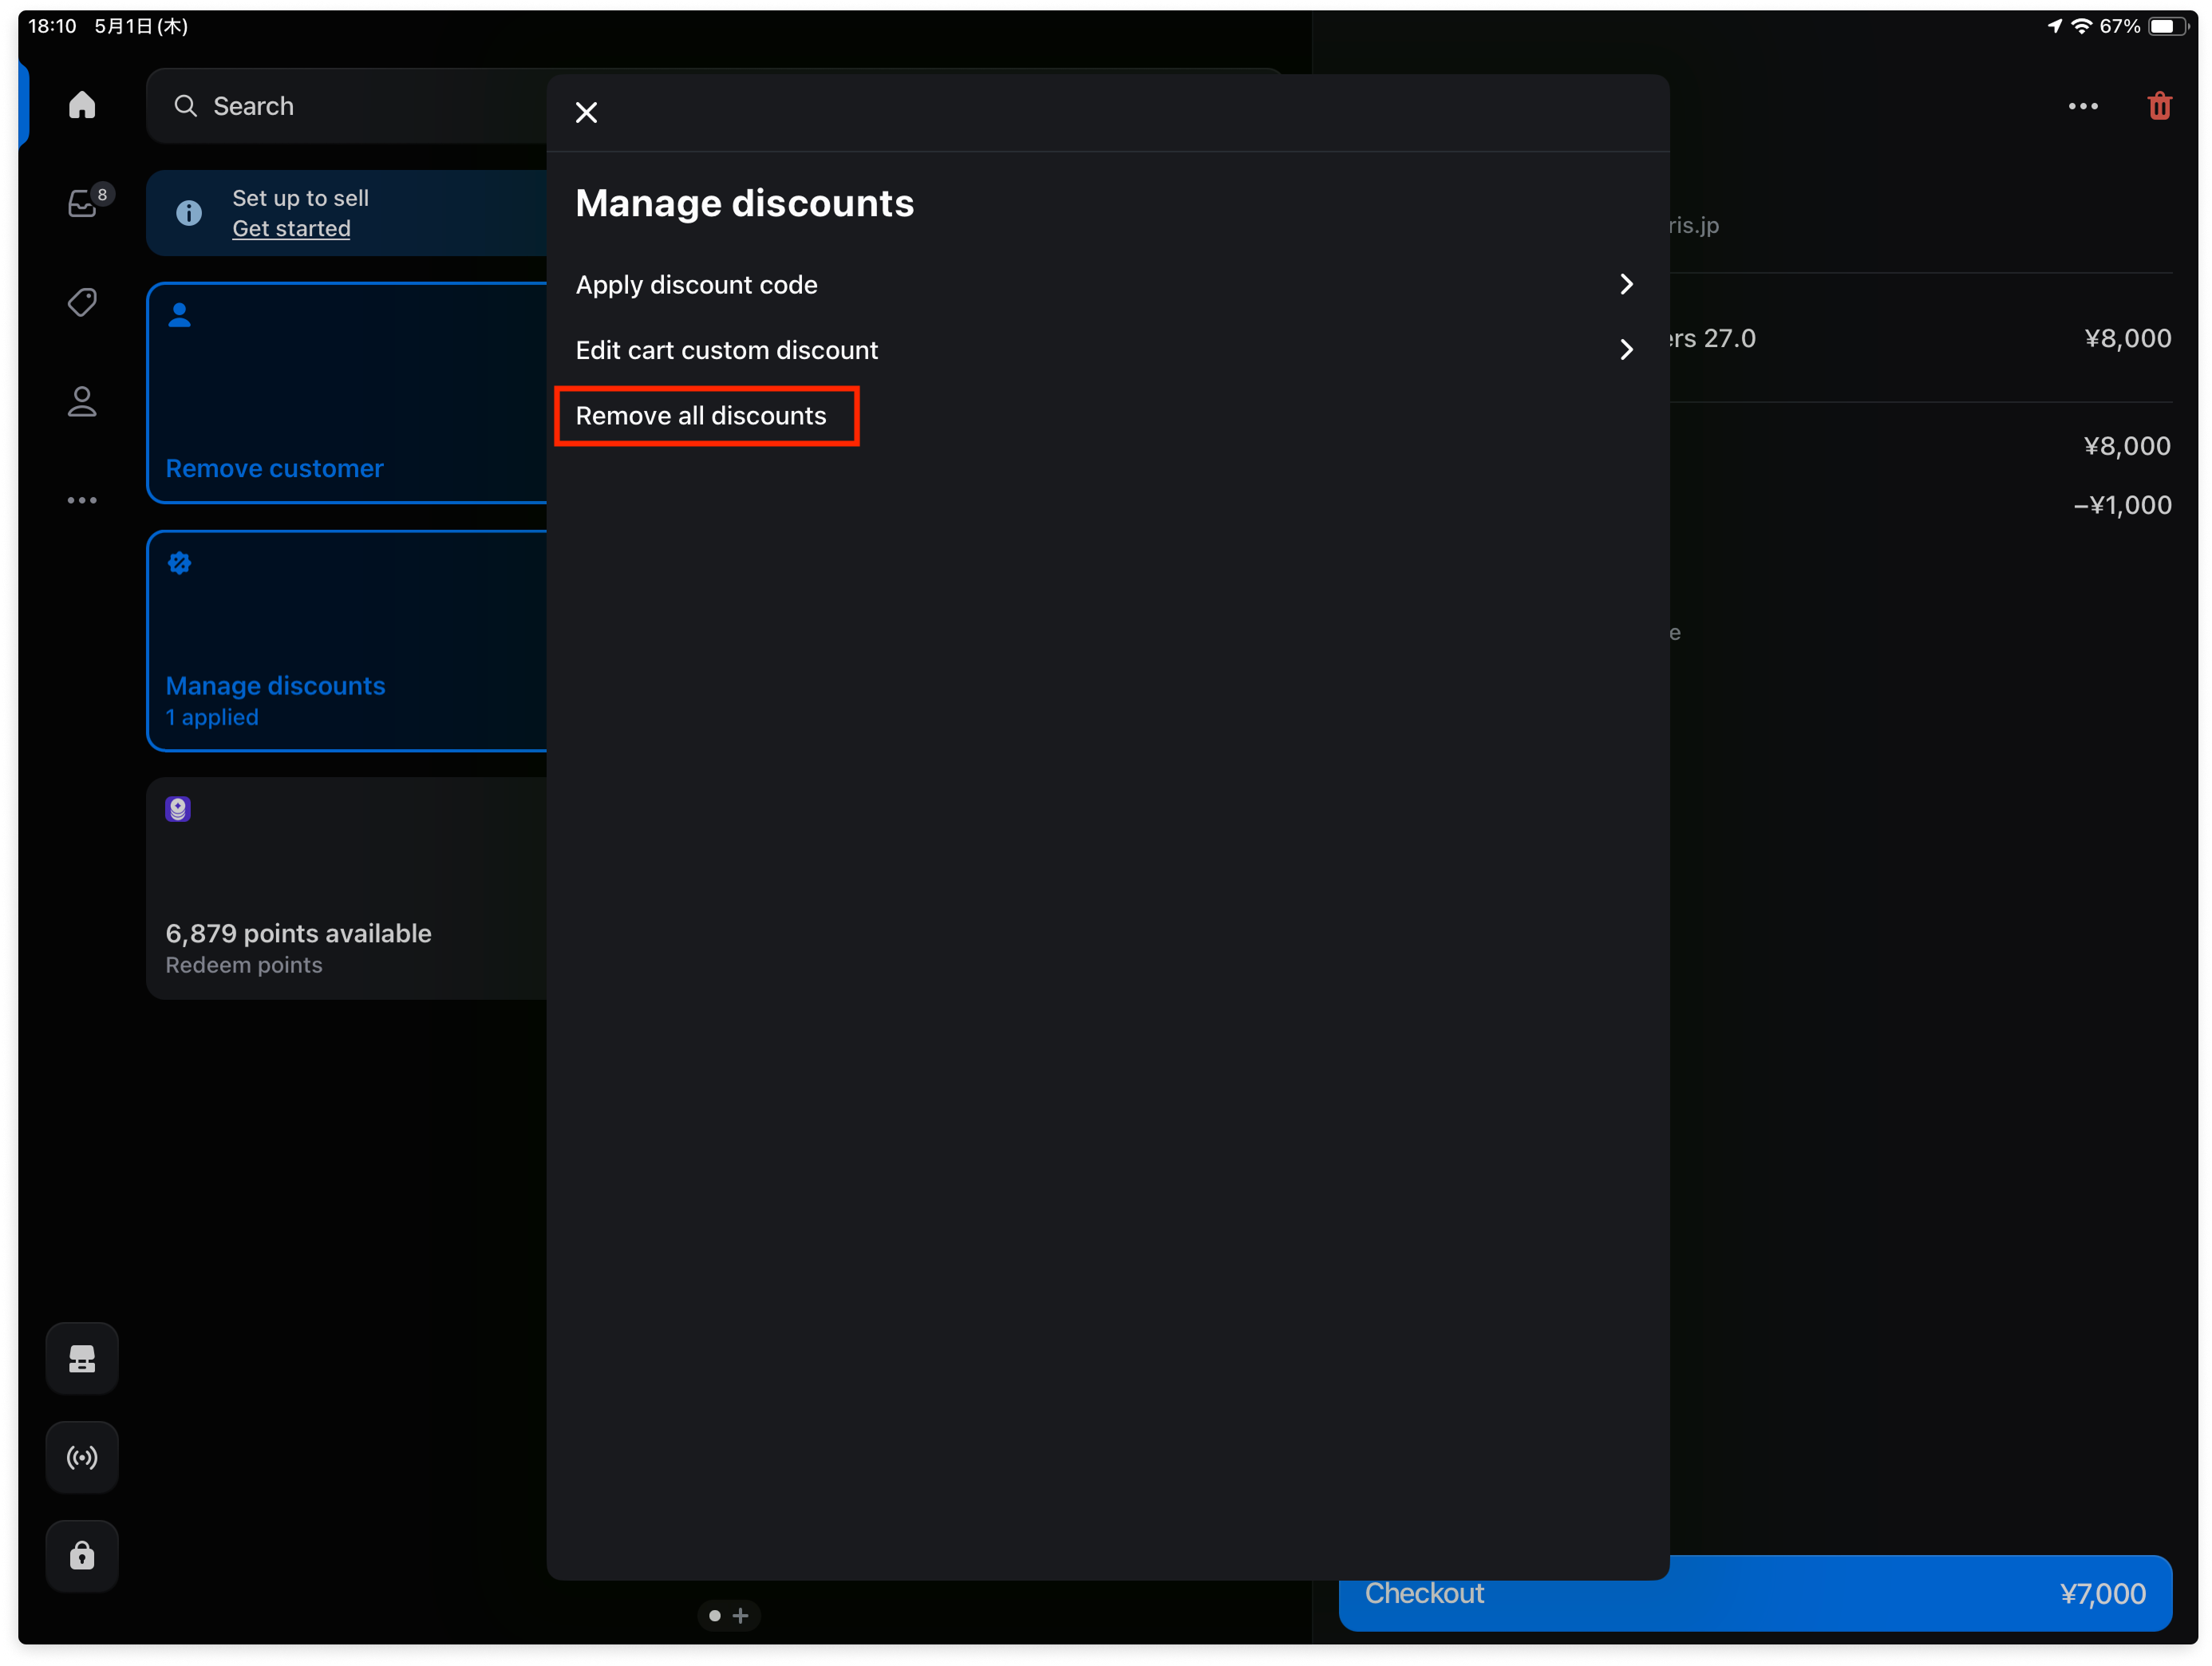Expand Edit cart custom discount chevron
Screen dimensions: 2212x1666
point(1626,350)
